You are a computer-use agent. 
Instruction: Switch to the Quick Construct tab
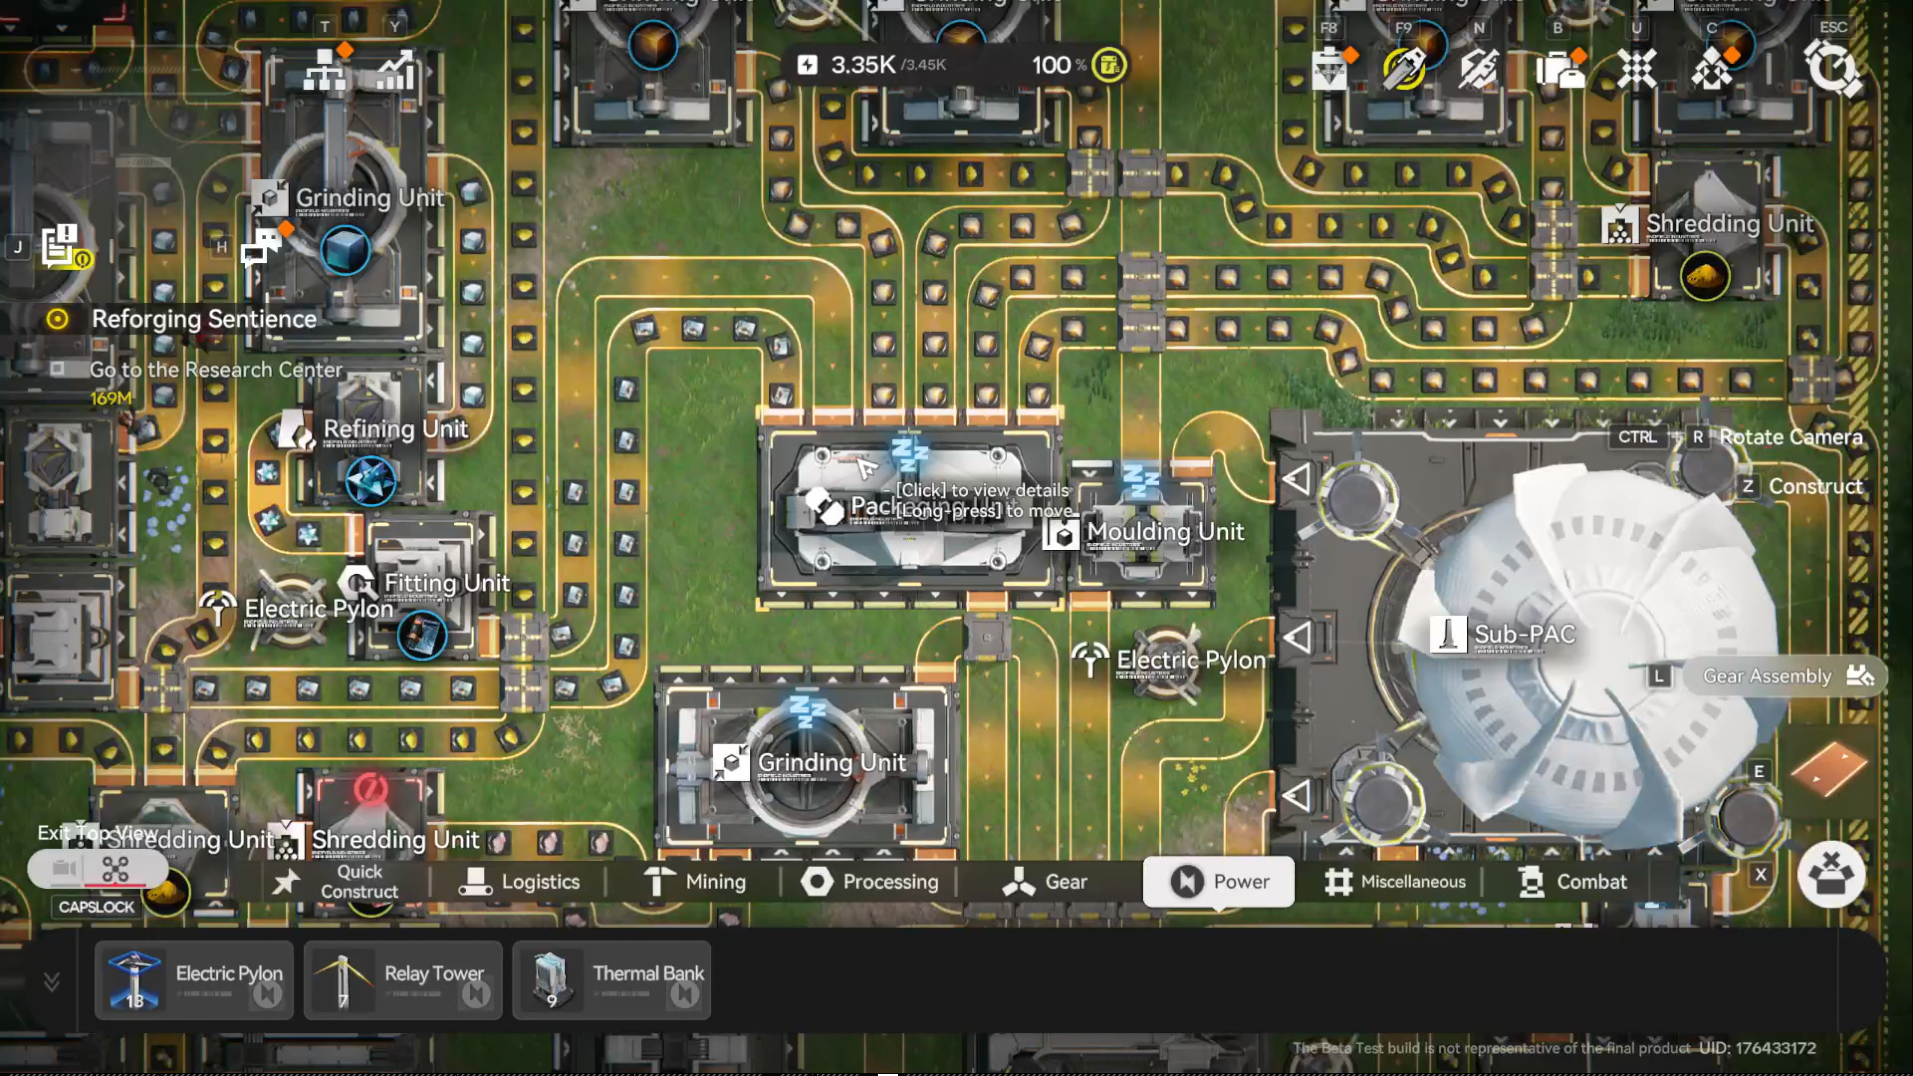338,882
